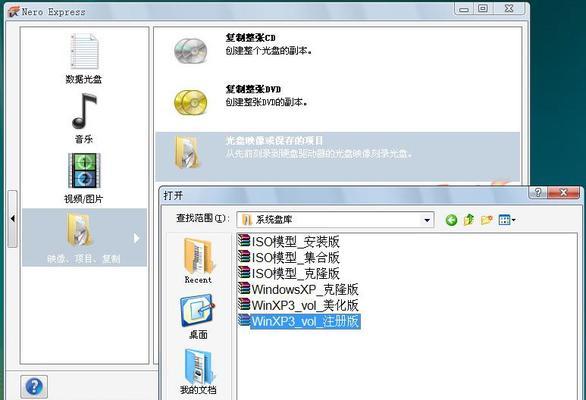This screenshot has height=400, width=586.
Task: Choose the 音乐 music note icon
Action: [x=84, y=111]
